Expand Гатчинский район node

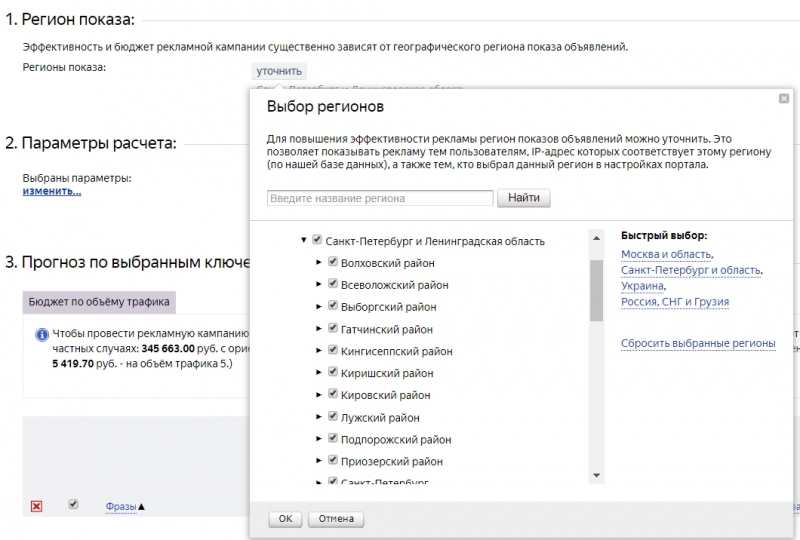point(319,329)
